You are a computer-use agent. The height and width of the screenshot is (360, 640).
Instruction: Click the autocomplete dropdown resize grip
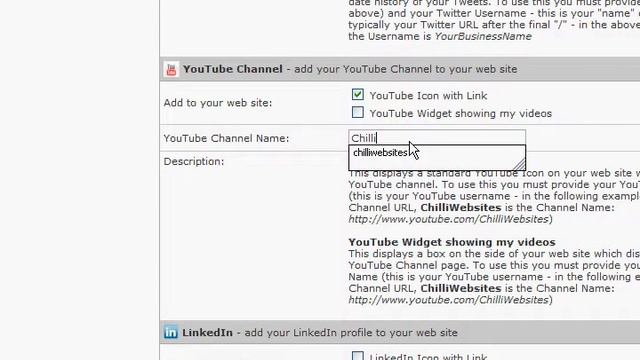tap(519, 164)
